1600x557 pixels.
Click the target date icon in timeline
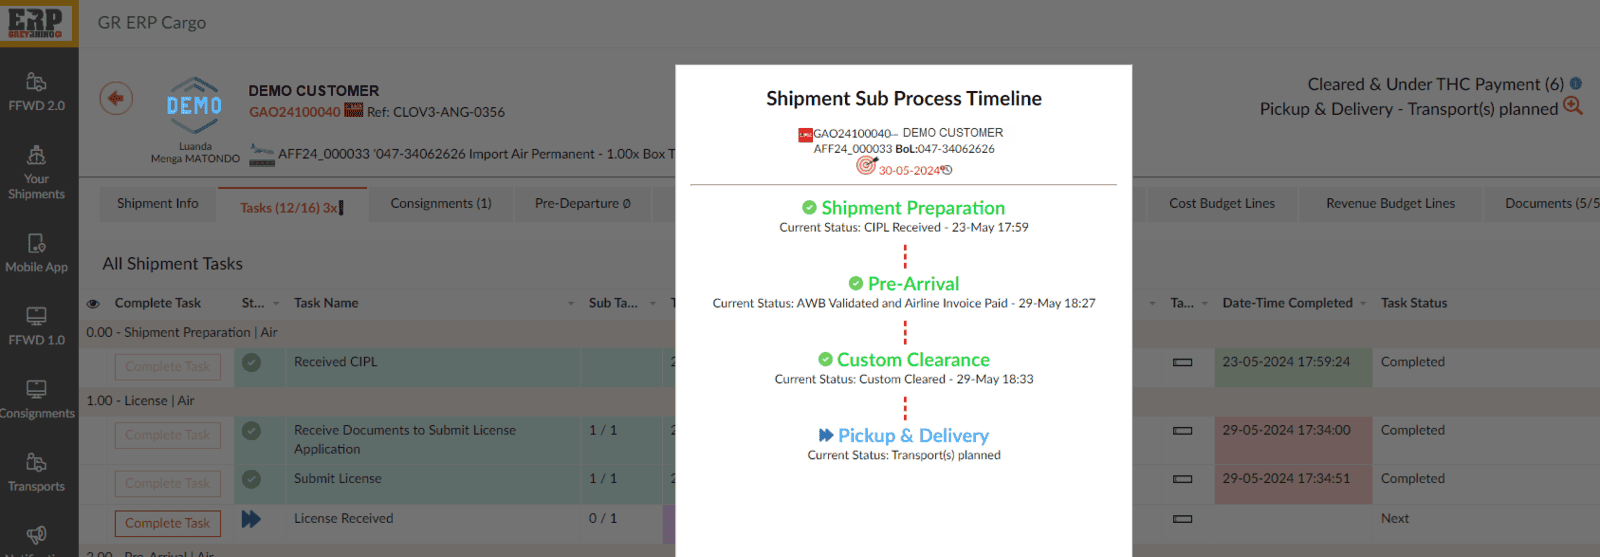pos(866,165)
